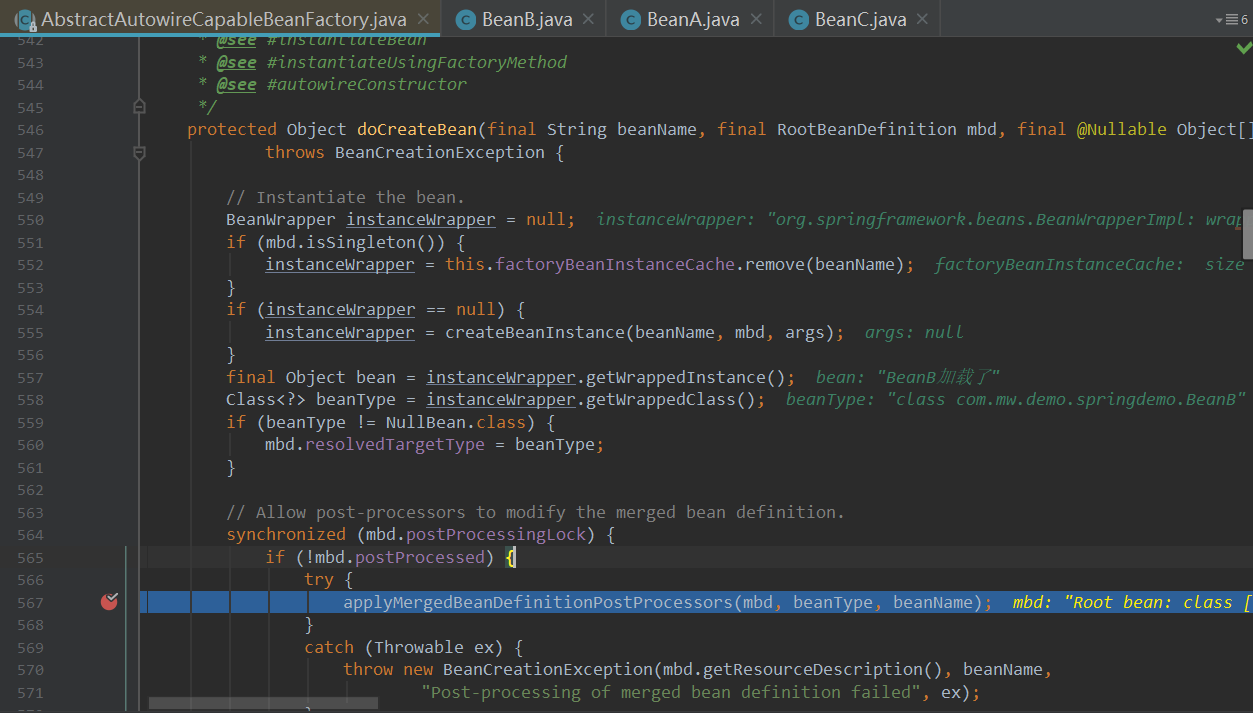Click postProcessingLock field reference
This screenshot has height=713, width=1253.
495,534
